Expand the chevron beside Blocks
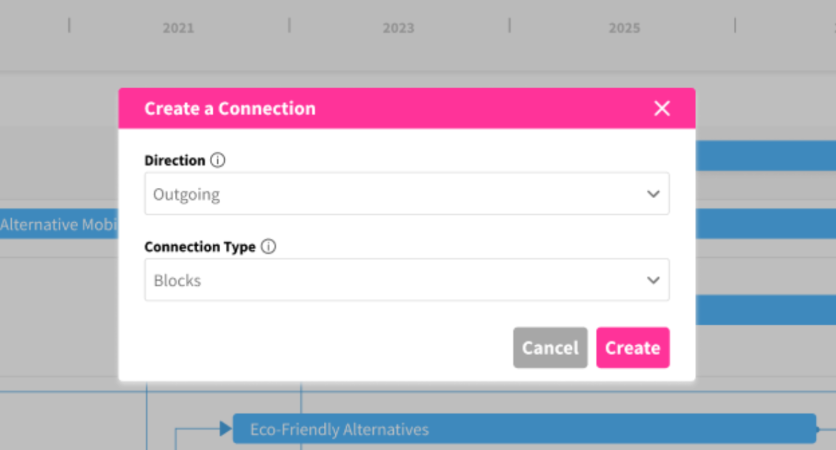Screen dimensions: 836x450 [x=653, y=281]
